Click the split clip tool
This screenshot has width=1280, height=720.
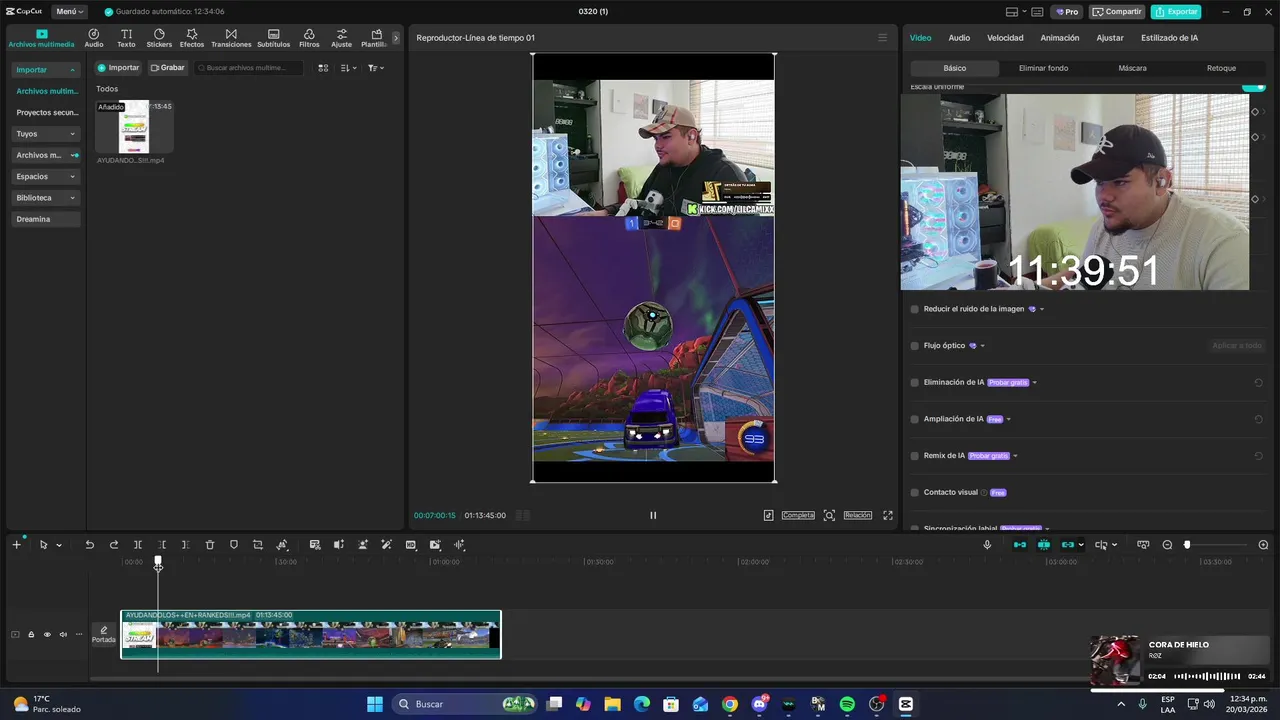pyautogui.click(x=138, y=545)
